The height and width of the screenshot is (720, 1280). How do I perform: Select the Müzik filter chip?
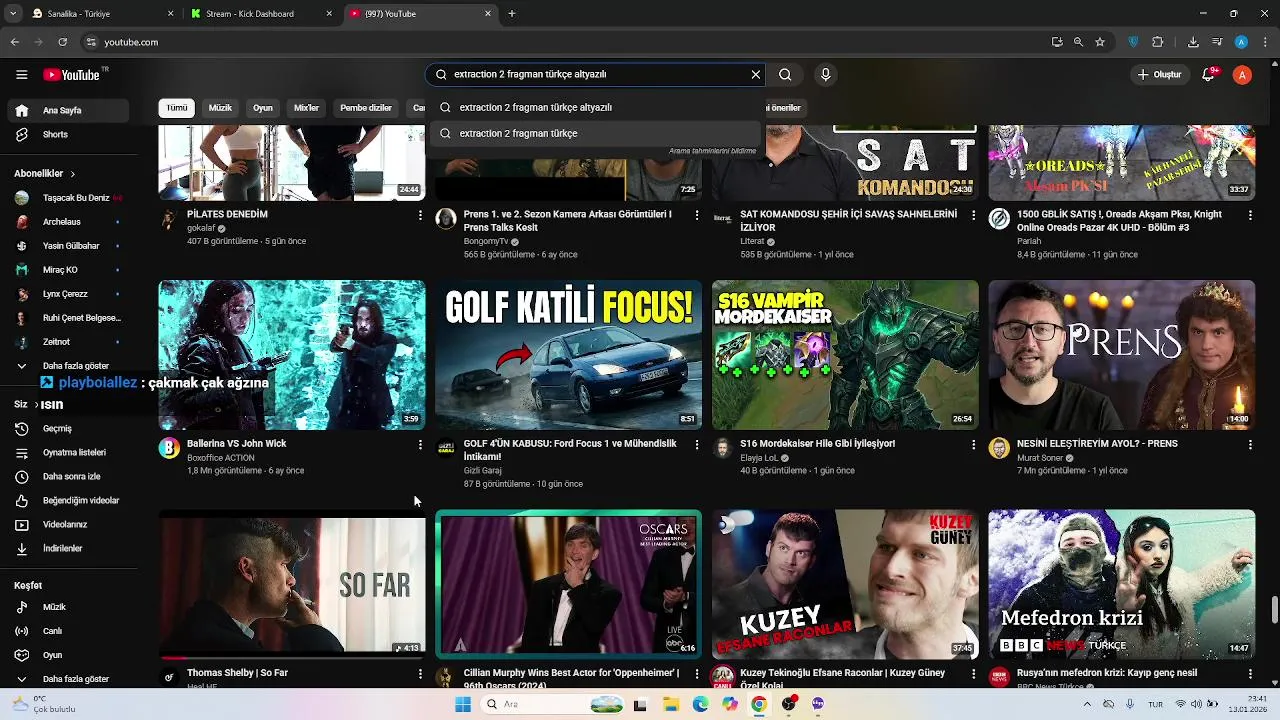(x=220, y=108)
